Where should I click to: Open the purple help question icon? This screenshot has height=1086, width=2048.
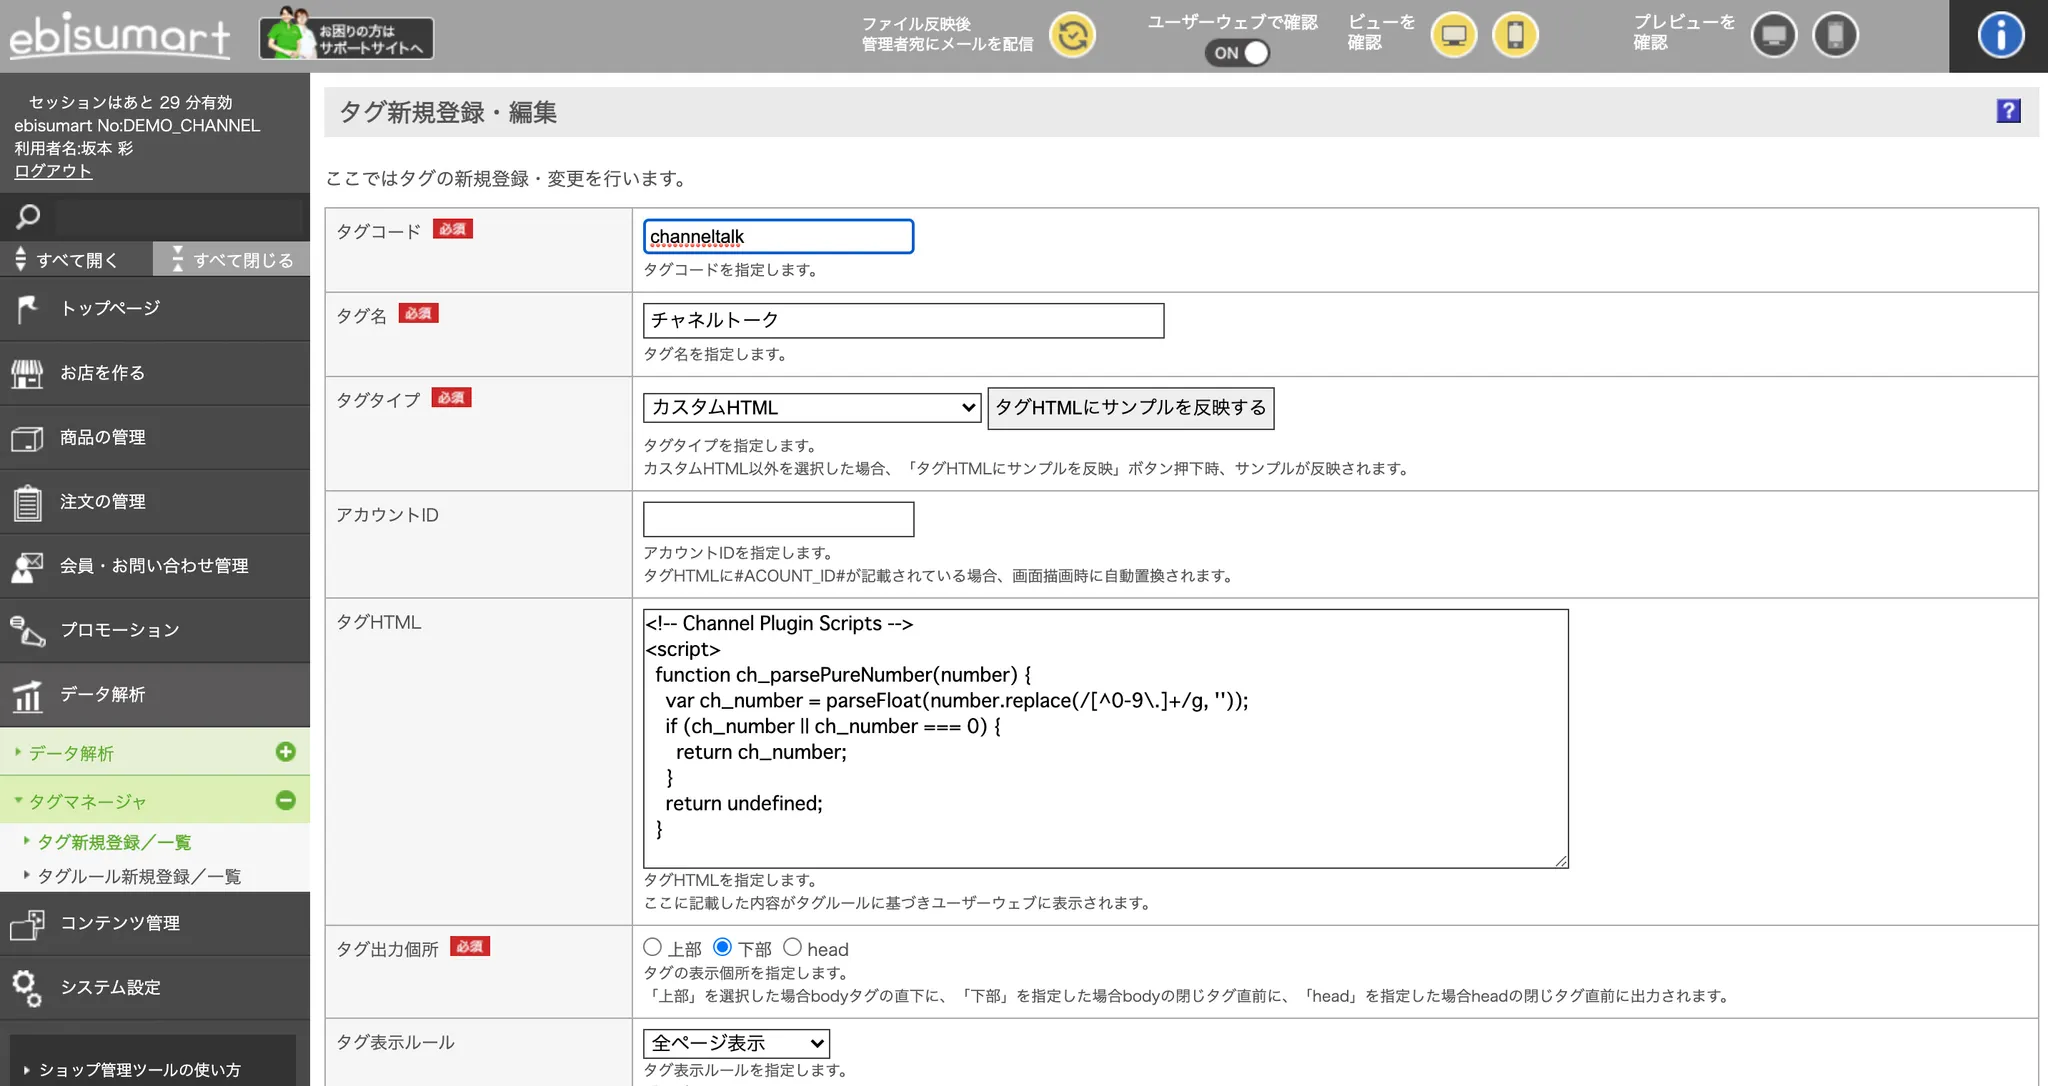[2008, 111]
